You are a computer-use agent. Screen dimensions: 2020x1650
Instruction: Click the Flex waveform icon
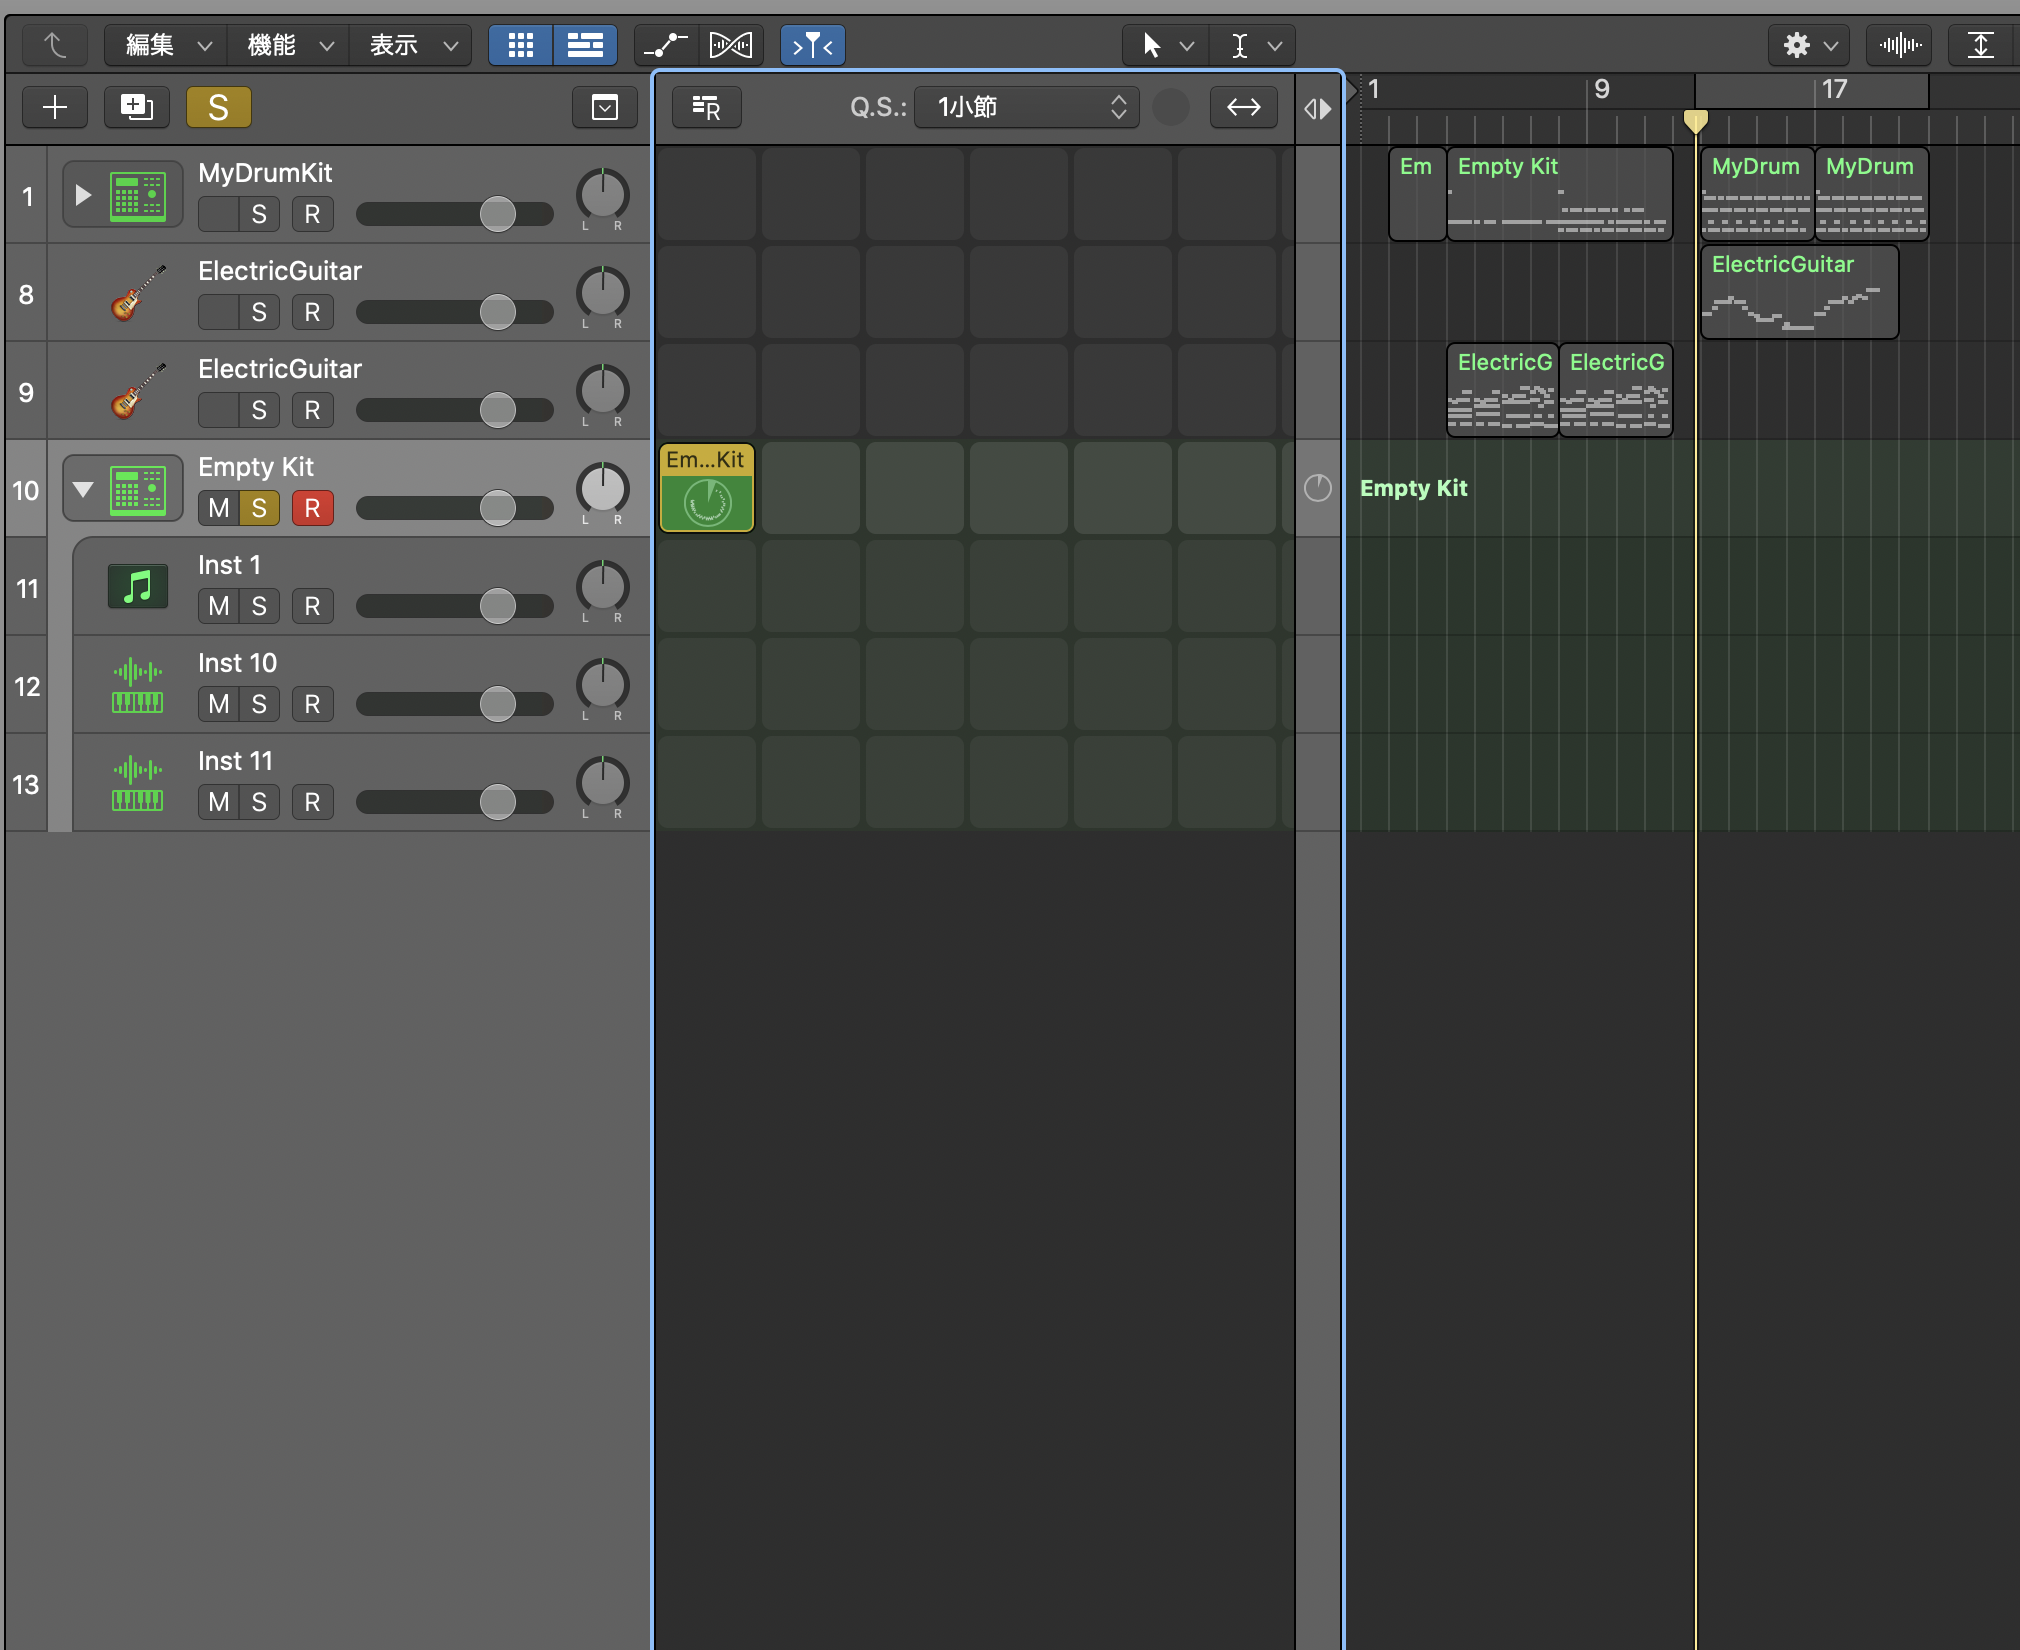click(x=731, y=45)
